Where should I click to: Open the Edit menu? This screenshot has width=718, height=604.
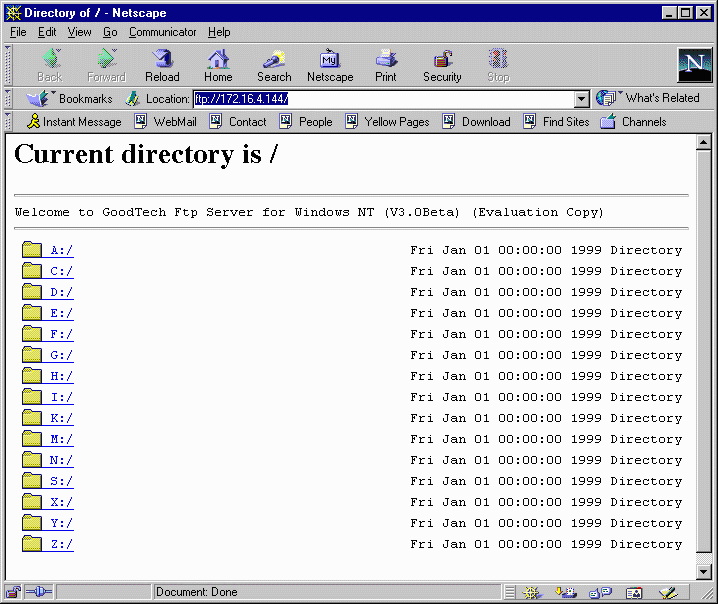click(47, 32)
